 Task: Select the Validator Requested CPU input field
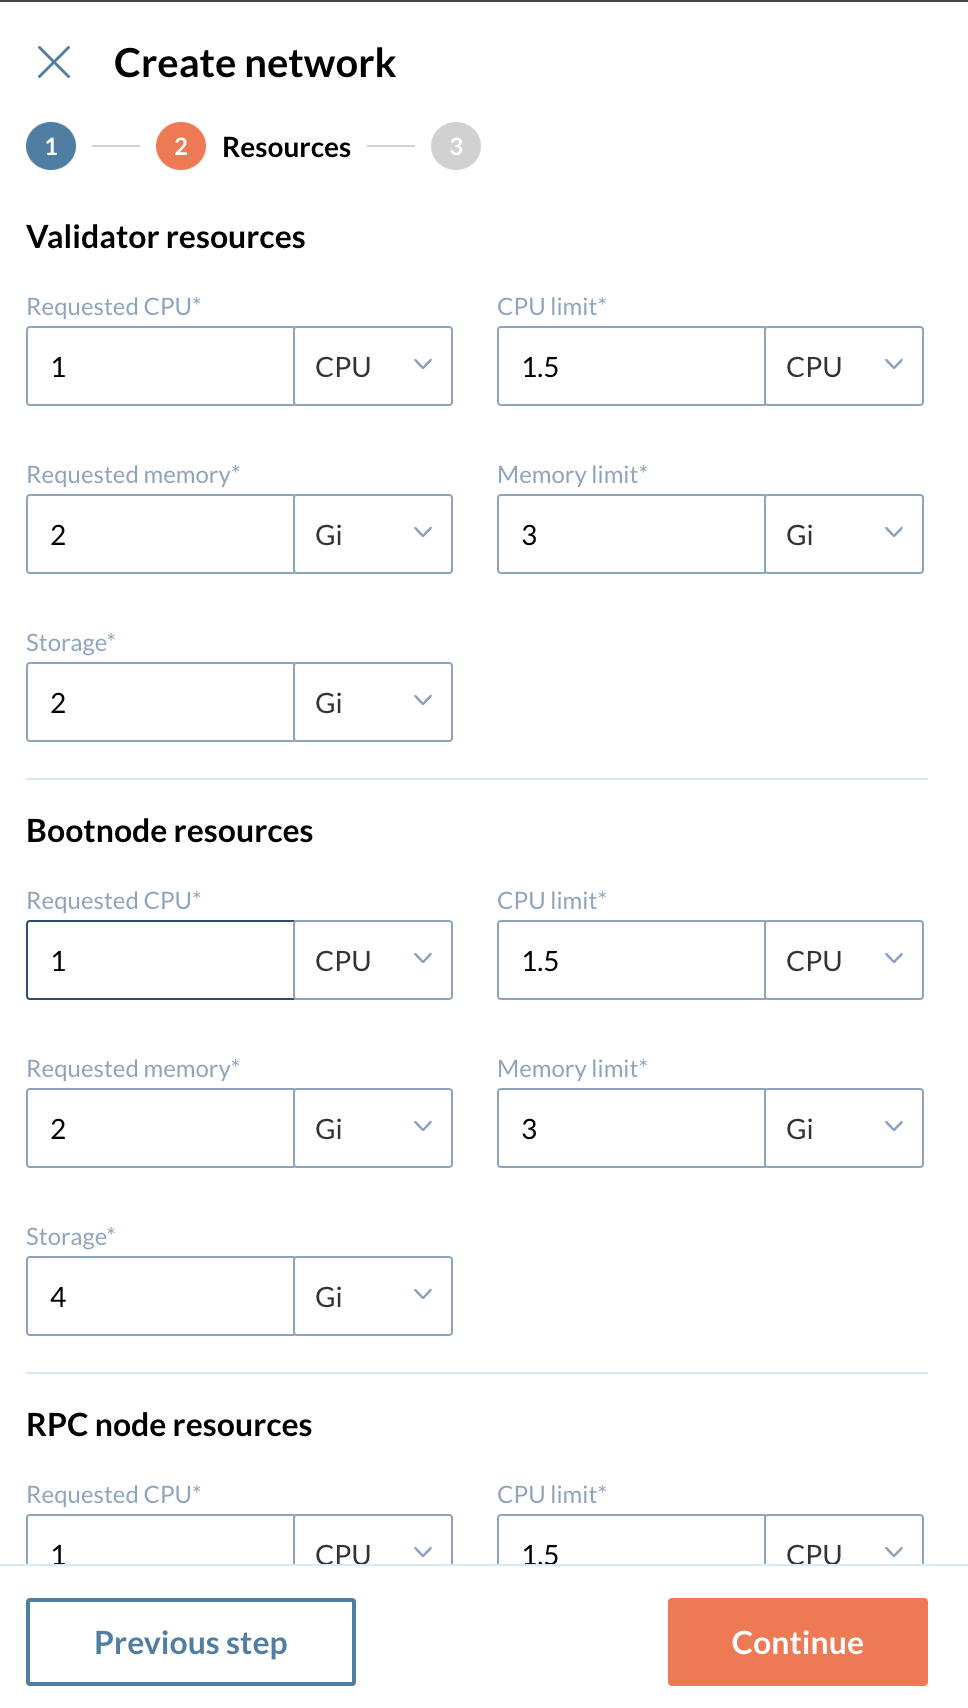pyautogui.click(x=159, y=366)
